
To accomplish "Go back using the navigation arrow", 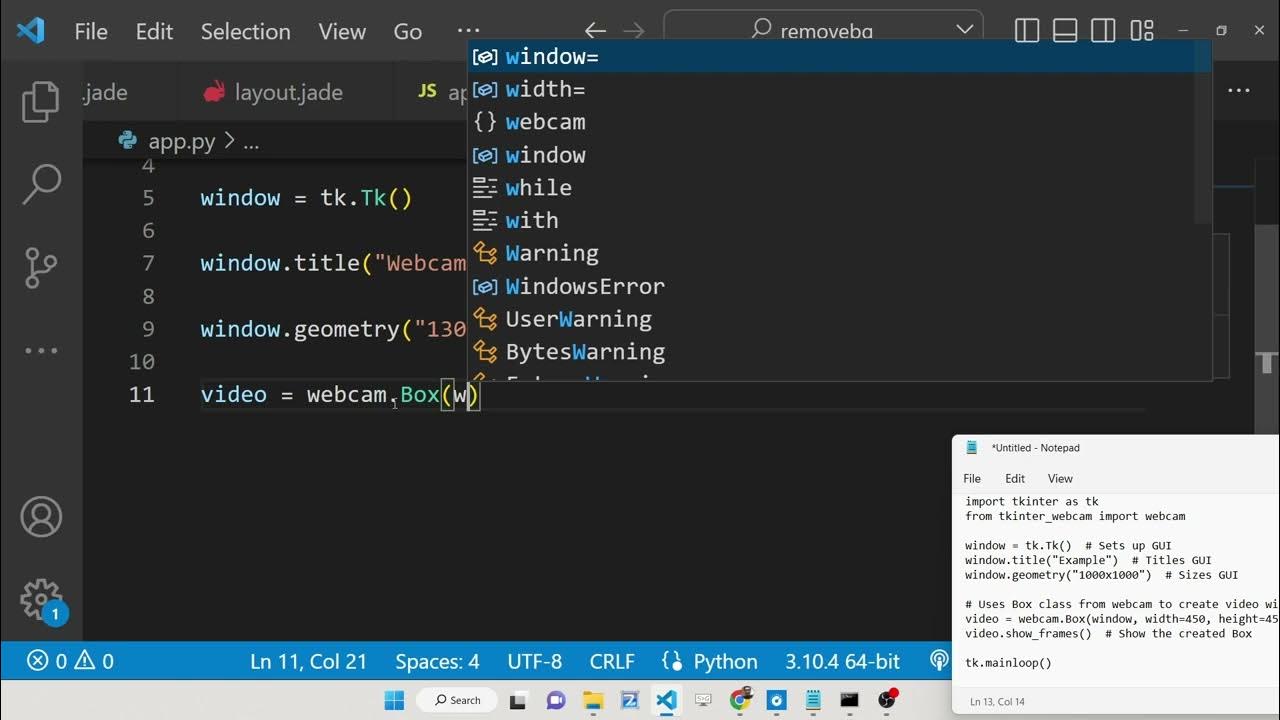I will [595, 31].
